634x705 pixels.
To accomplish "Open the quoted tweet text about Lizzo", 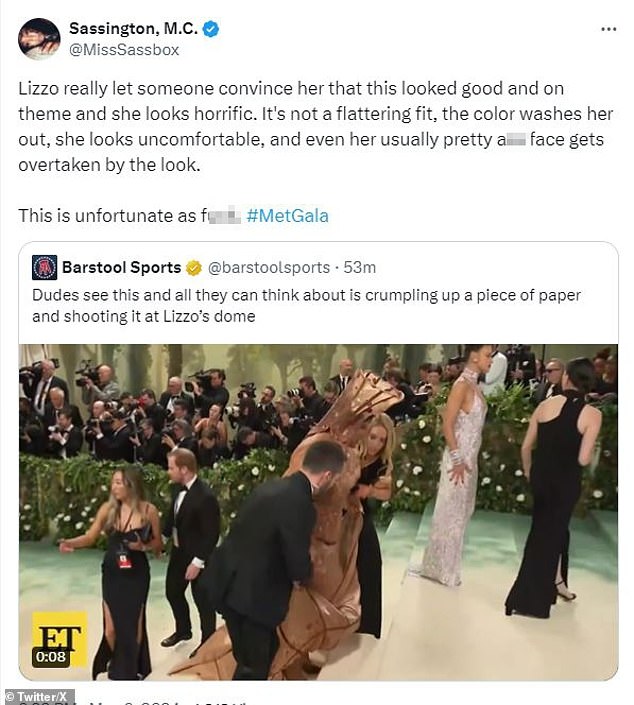I will coord(306,306).
